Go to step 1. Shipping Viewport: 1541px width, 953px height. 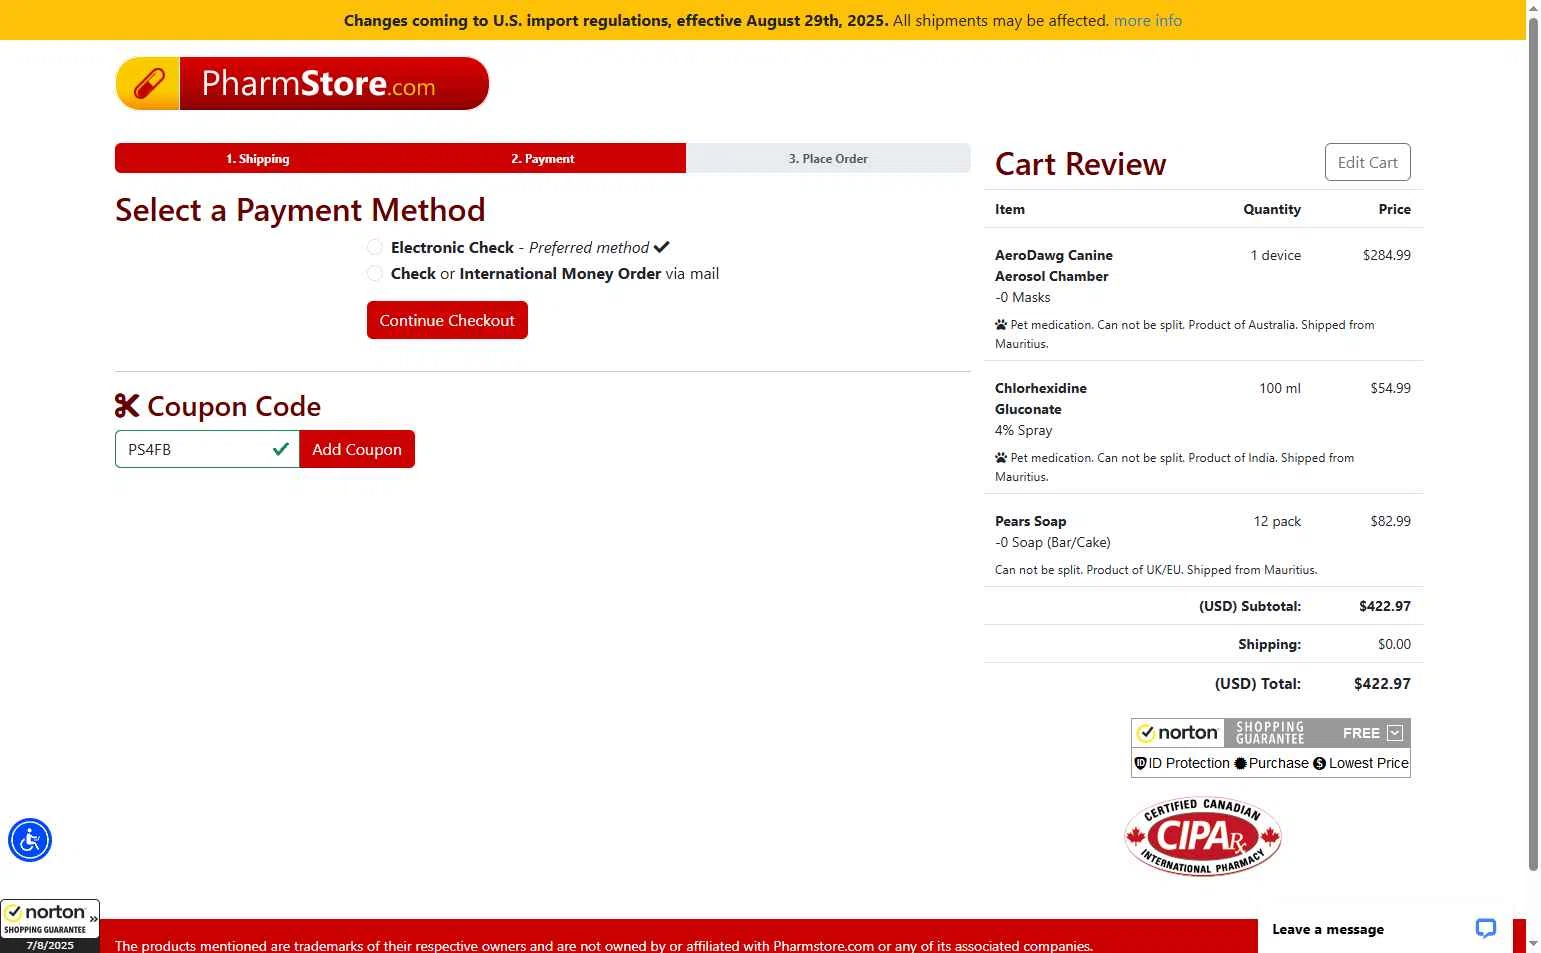(257, 158)
